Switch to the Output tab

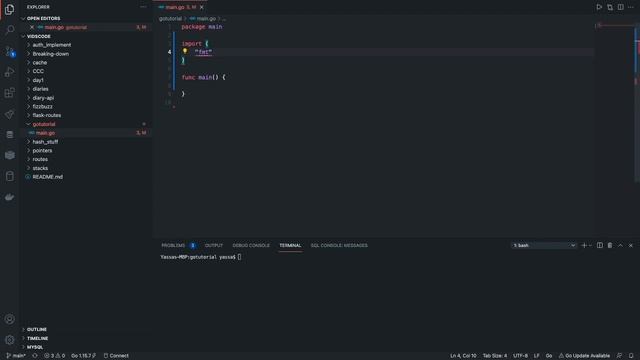pos(213,245)
